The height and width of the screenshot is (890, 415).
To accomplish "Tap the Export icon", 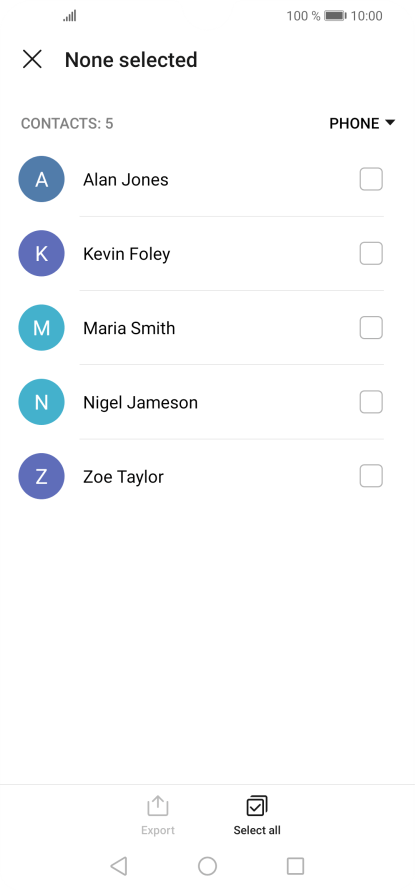I will click(158, 805).
